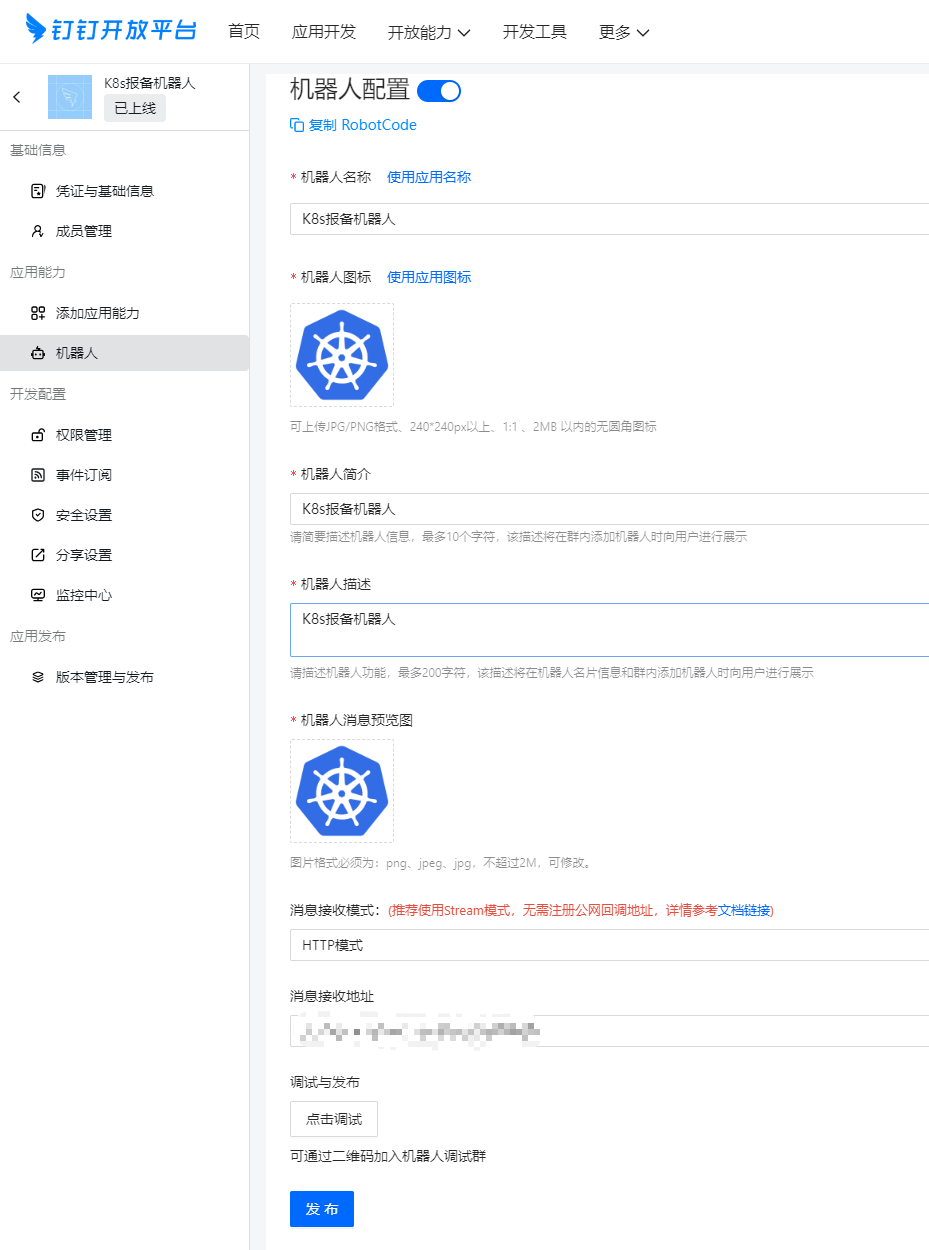Click the K8s app avatar thumbnail
929x1250 pixels.
click(x=70, y=97)
